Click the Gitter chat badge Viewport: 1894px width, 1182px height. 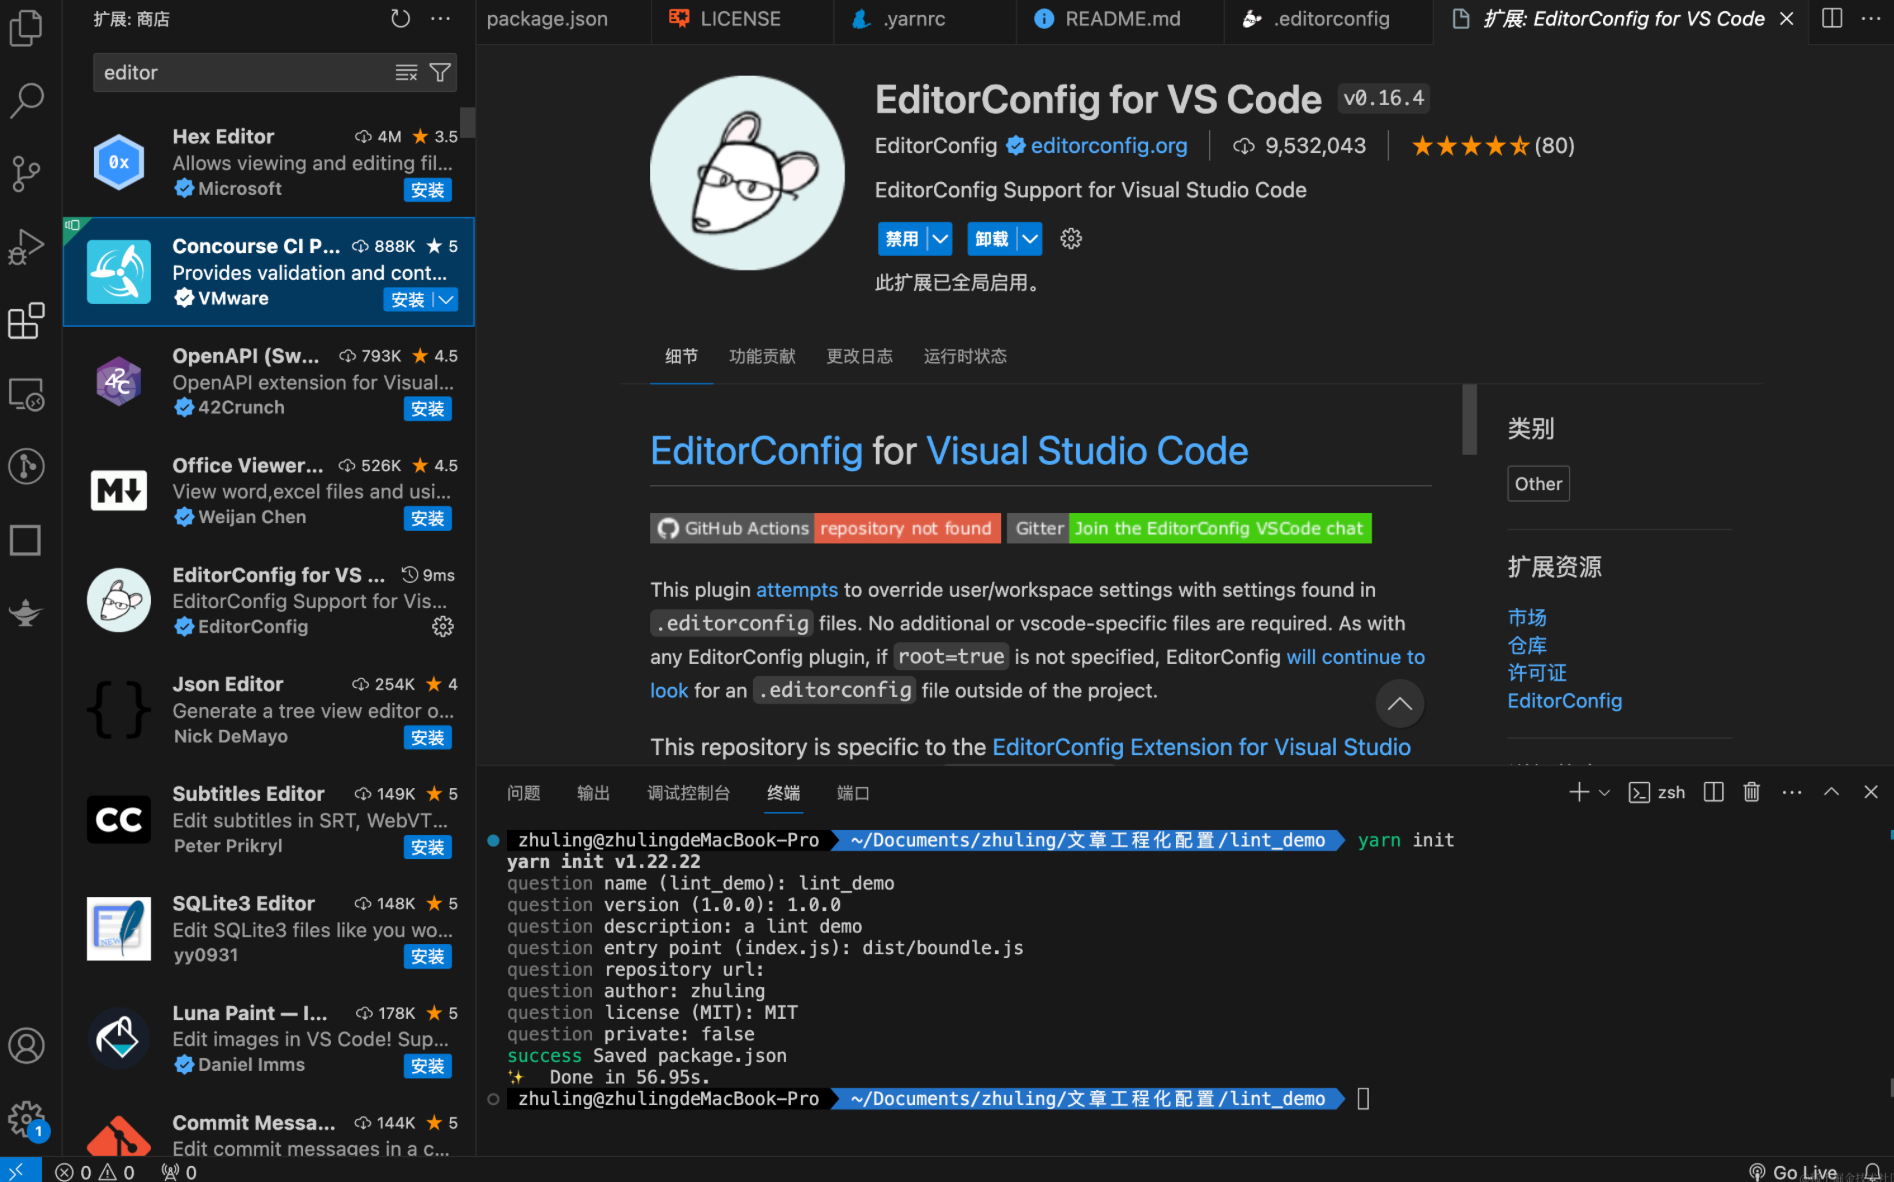1189,528
